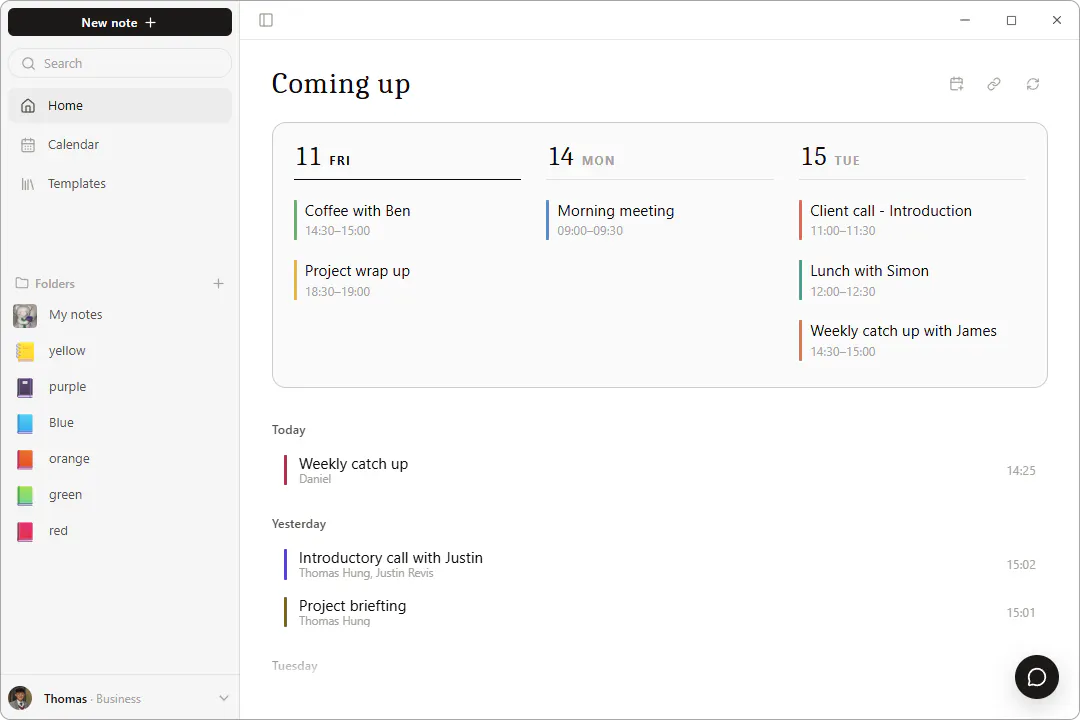Click Thomas's profile avatar
This screenshot has height=720, width=1080.
[20, 698]
